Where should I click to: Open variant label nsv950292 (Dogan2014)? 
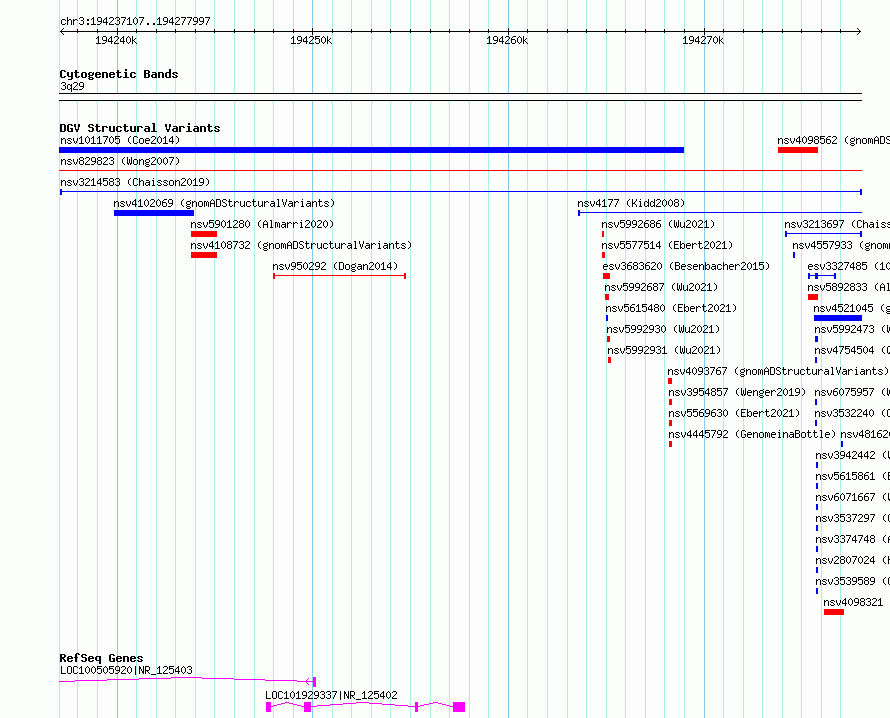click(x=335, y=266)
